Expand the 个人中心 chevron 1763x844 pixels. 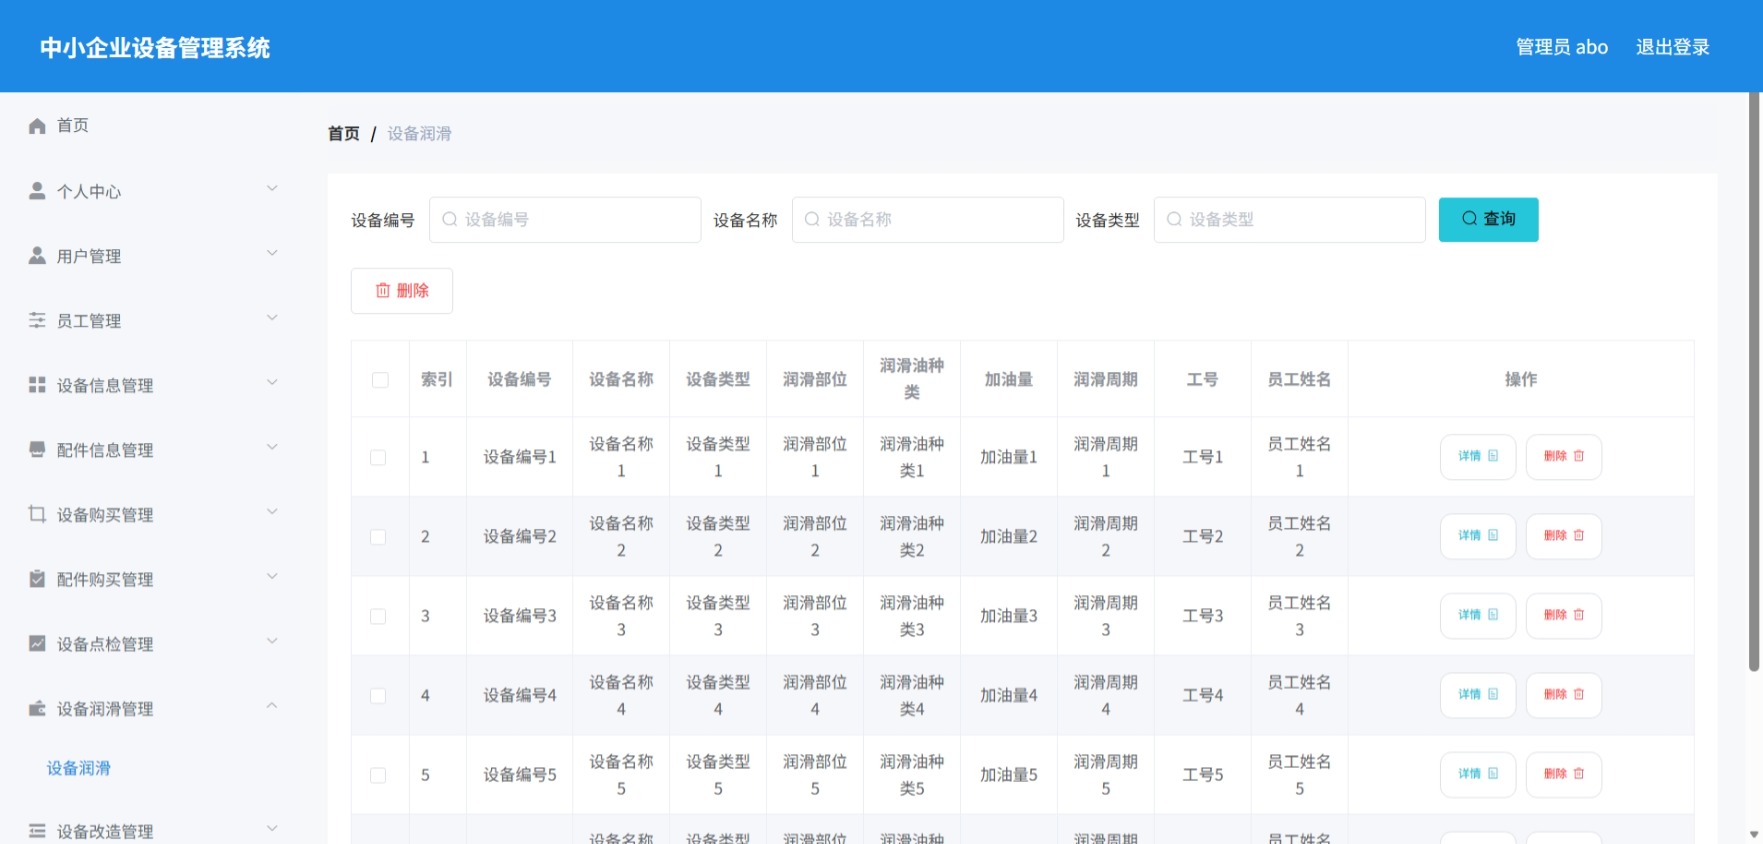pyautogui.click(x=272, y=189)
